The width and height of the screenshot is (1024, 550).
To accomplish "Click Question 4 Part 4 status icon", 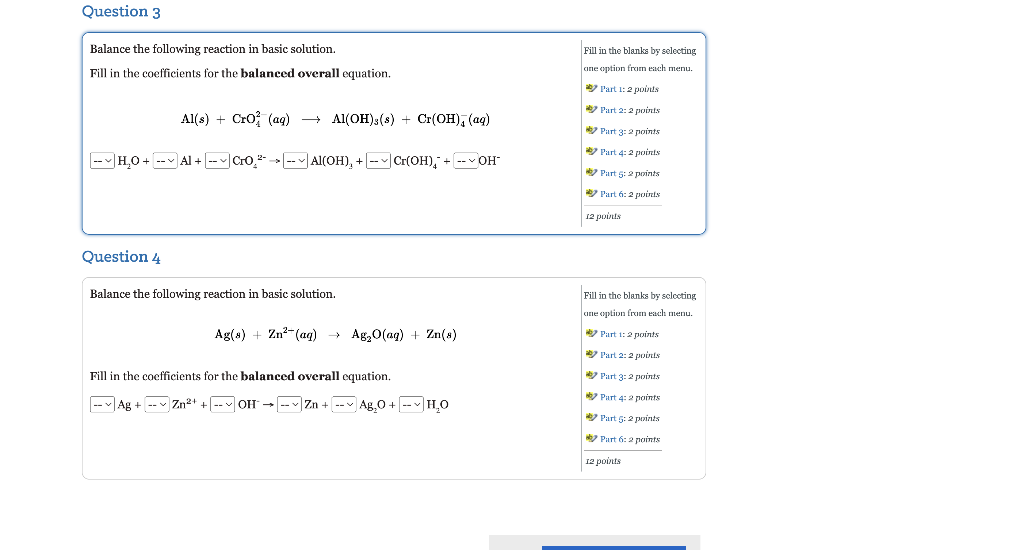I will 592,396.
